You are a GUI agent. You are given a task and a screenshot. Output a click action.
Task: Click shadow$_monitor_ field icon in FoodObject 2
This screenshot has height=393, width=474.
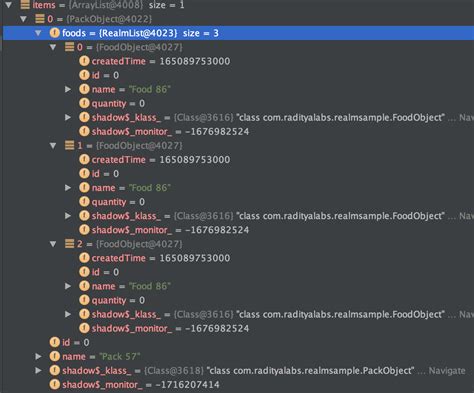pyautogui.click(x=84, y=328)
